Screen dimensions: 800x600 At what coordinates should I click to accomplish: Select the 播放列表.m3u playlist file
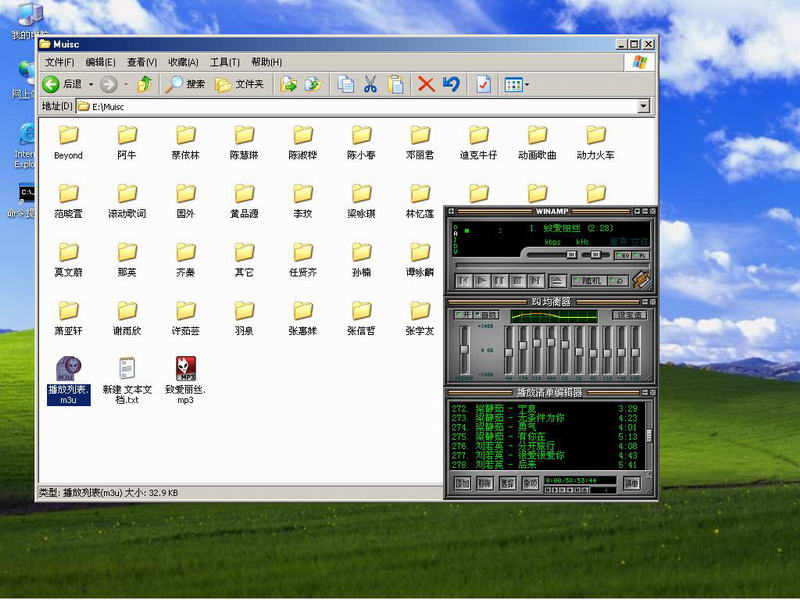click(x=68, y=381)
